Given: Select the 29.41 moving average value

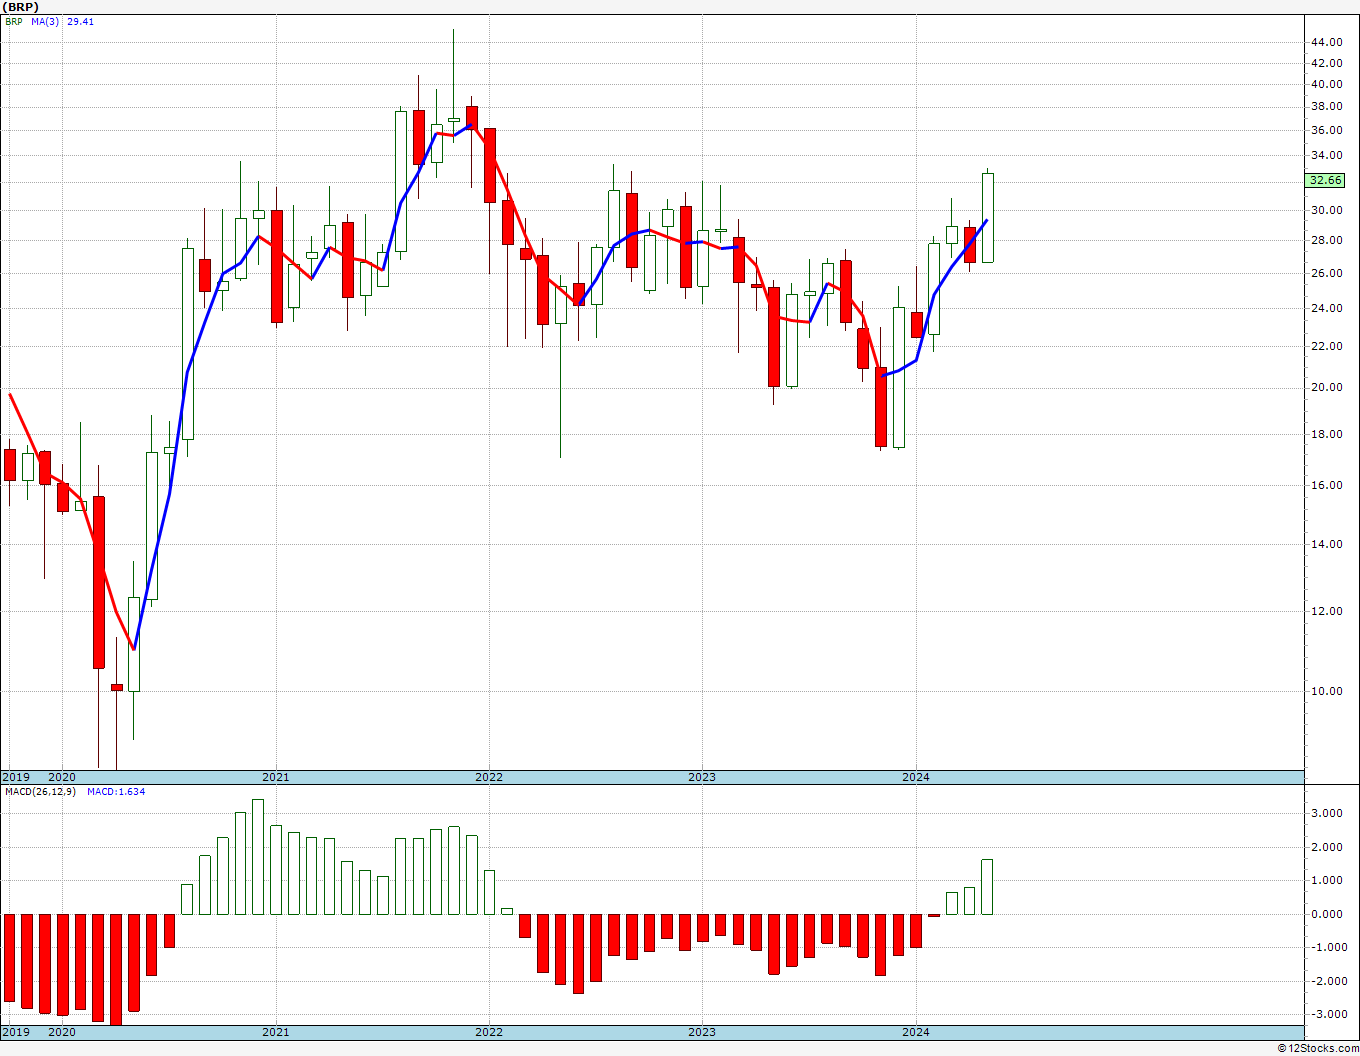Looking at the screenshot, I should click(80, 21).
